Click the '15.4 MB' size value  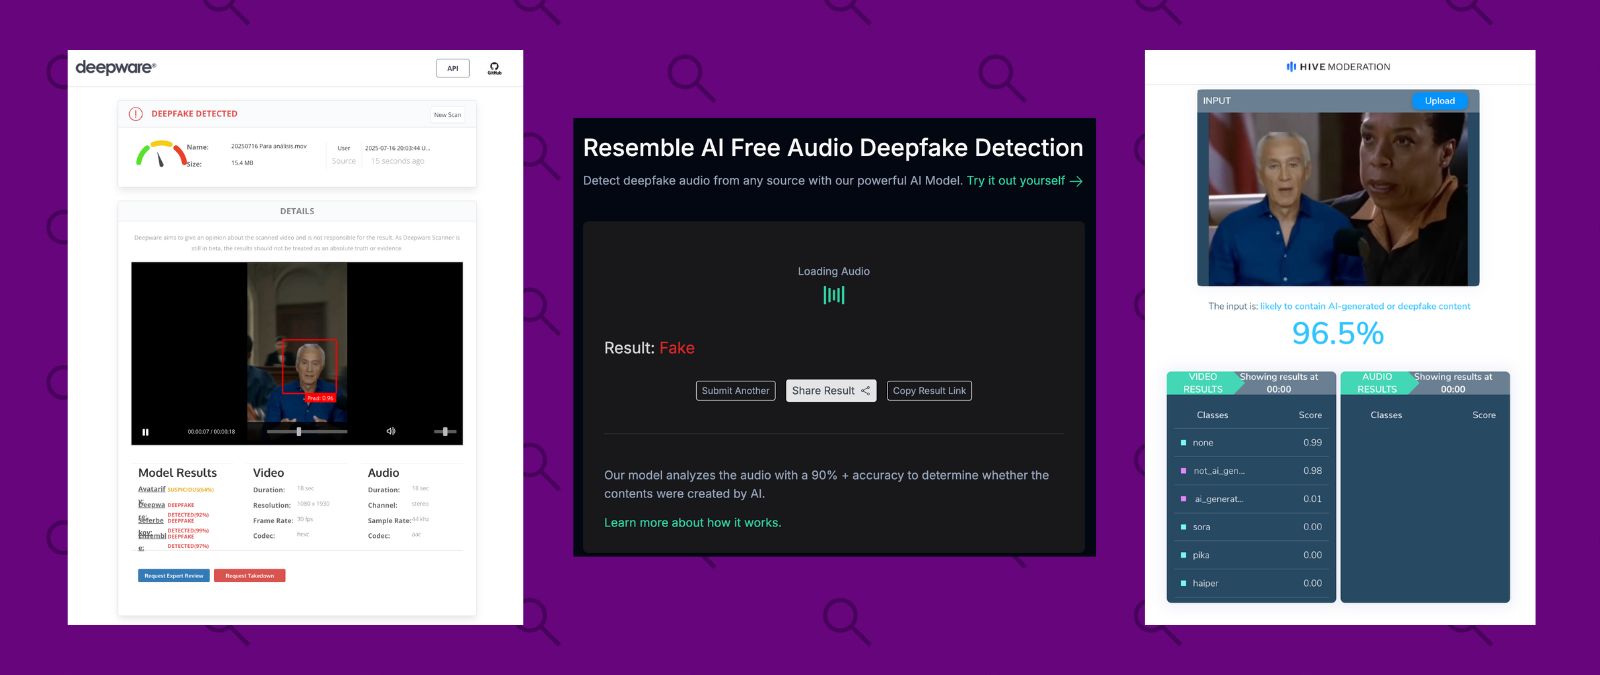[x=242, y=163]
